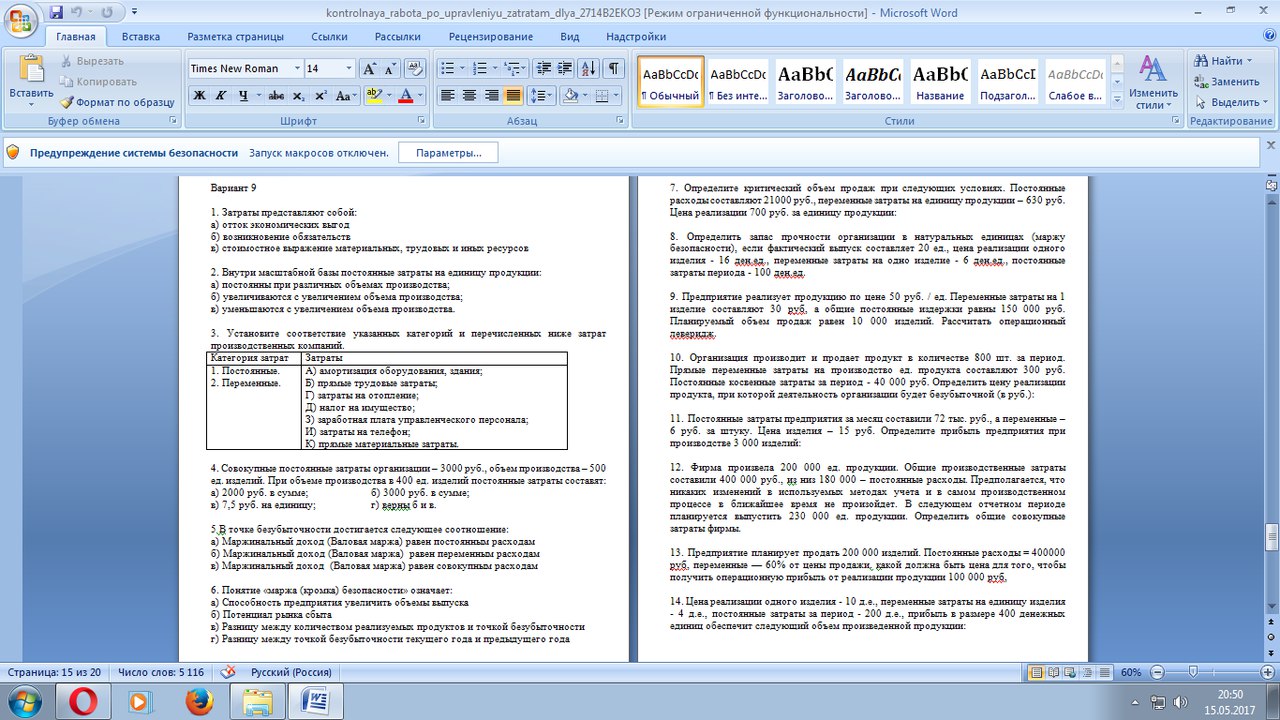The width and height of the screenshot is (1280, 720).
Task: Click the 60% zoom level indicator
Action: point(1130,673)
